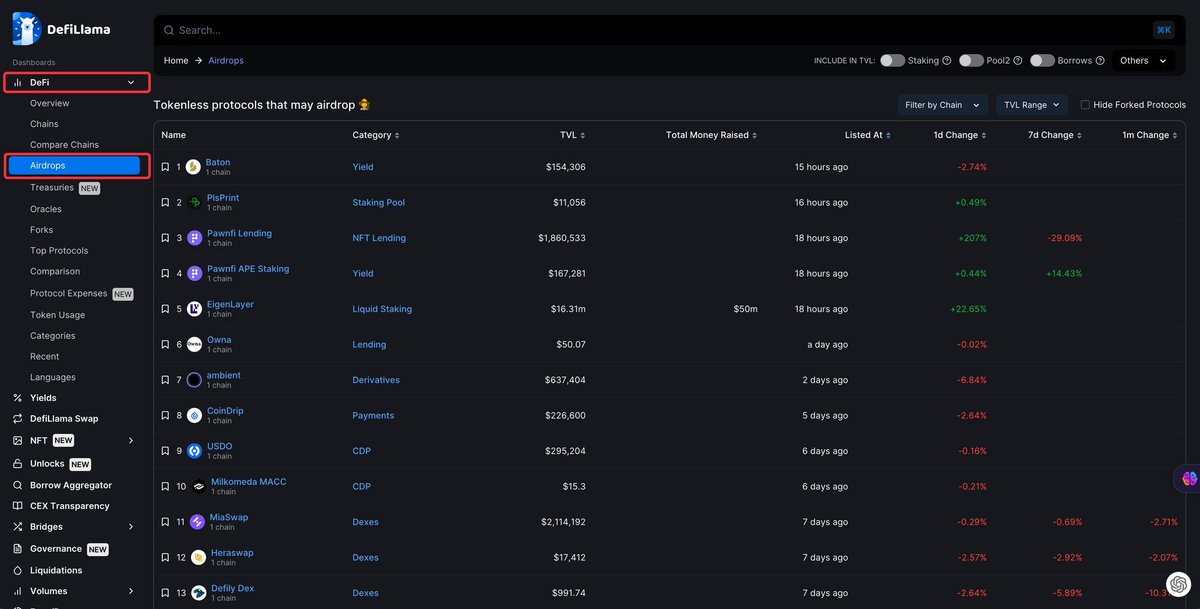Expand the Bridges sidebar section
1200x609 pixels.
131,527
